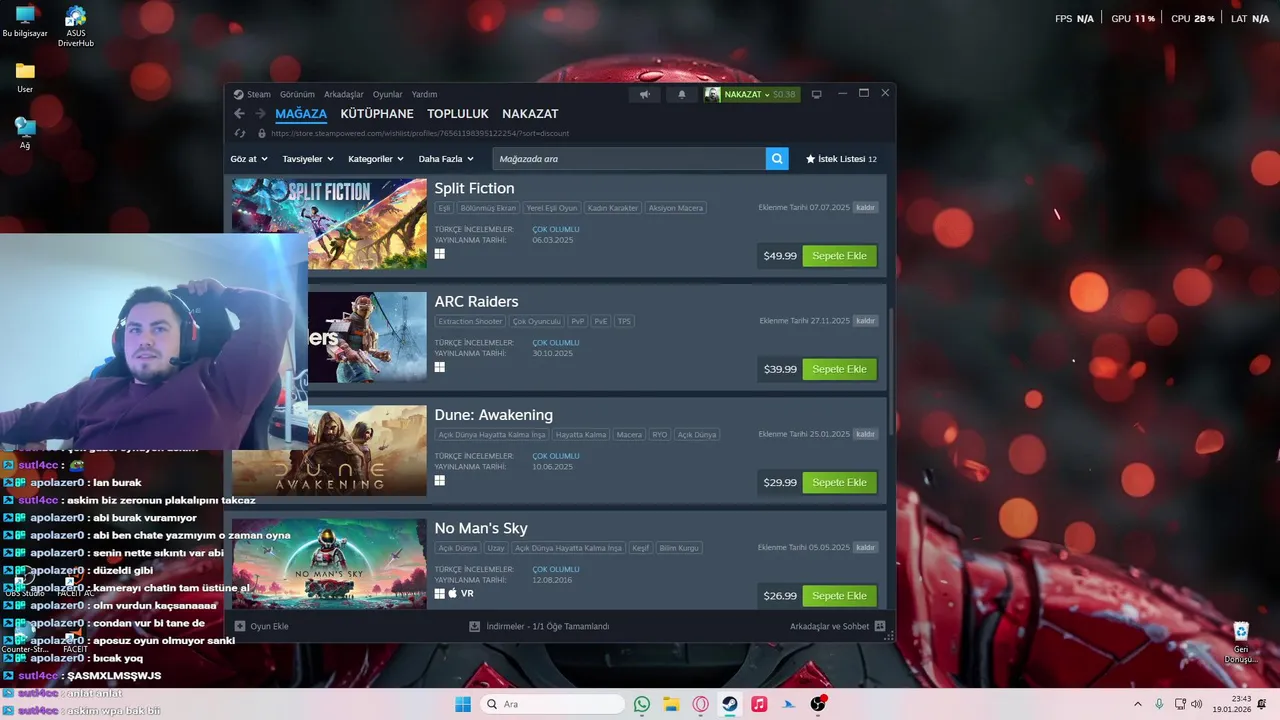Screen dimensions: 1280x720
Task: Expand the Tavsiyeler dropdown
Action: pos(308,159)
